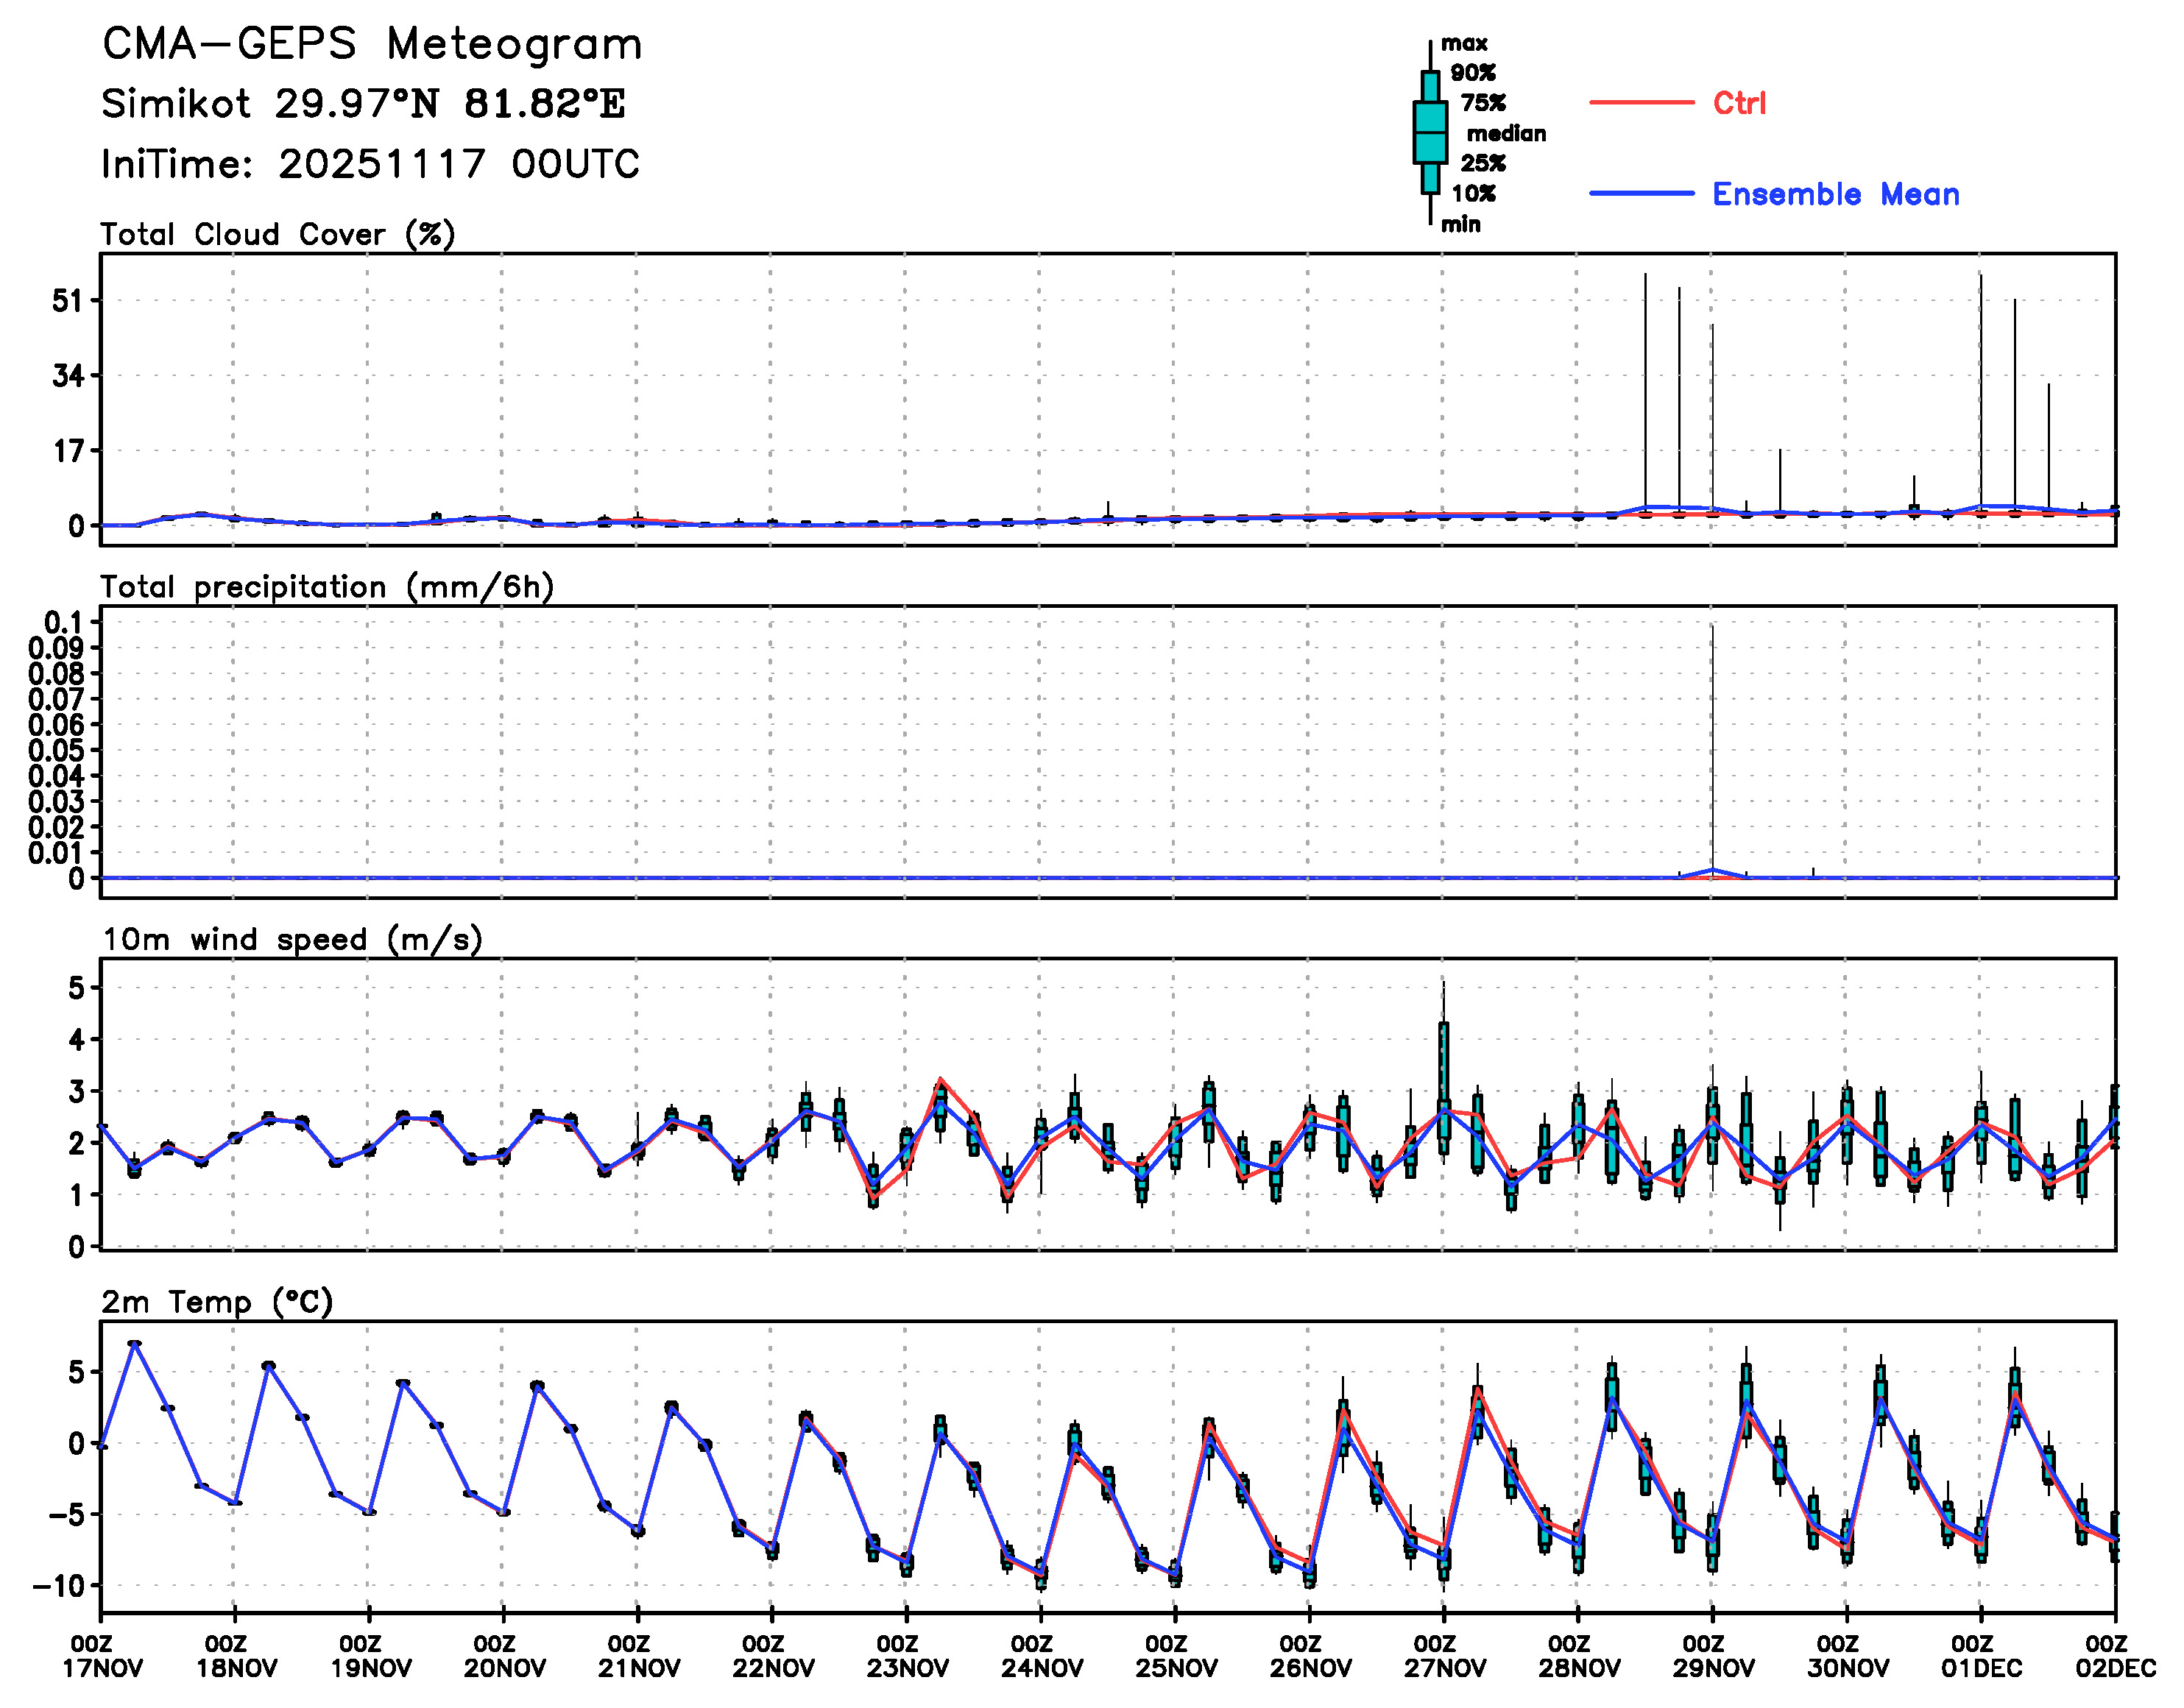
Task: Click the Ensemble Mean legend label
Action: [x=1835, y=194]
